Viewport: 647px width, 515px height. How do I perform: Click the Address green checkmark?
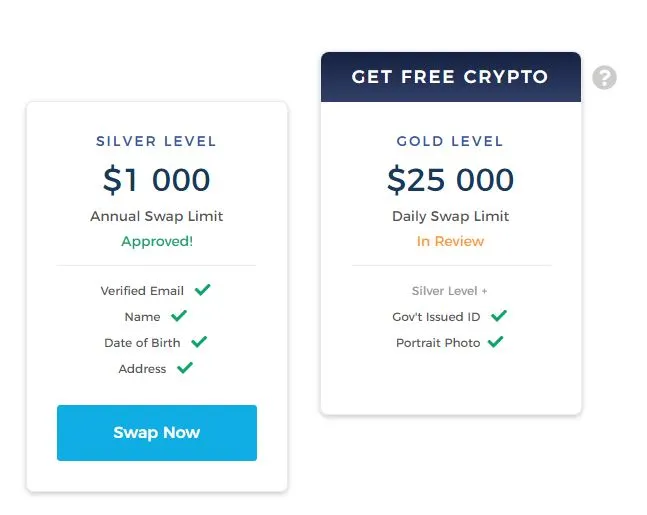tap(185, 367)
